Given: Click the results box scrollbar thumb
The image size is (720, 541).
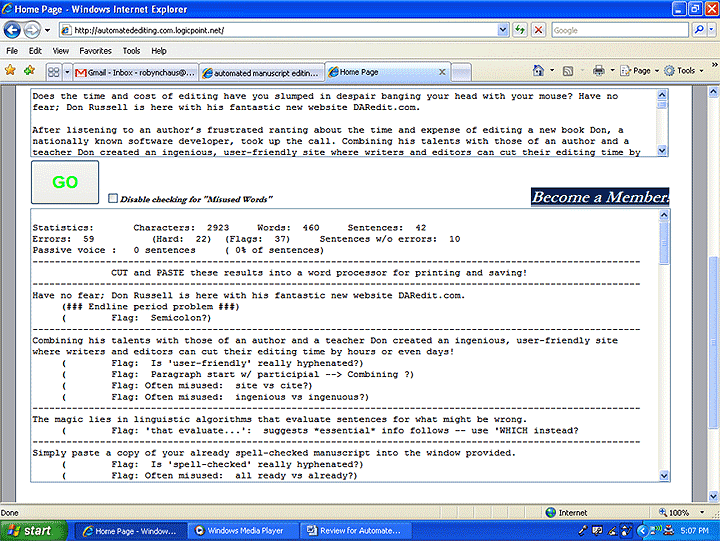Looking at the screenshot, I should (x=664, y=242).
